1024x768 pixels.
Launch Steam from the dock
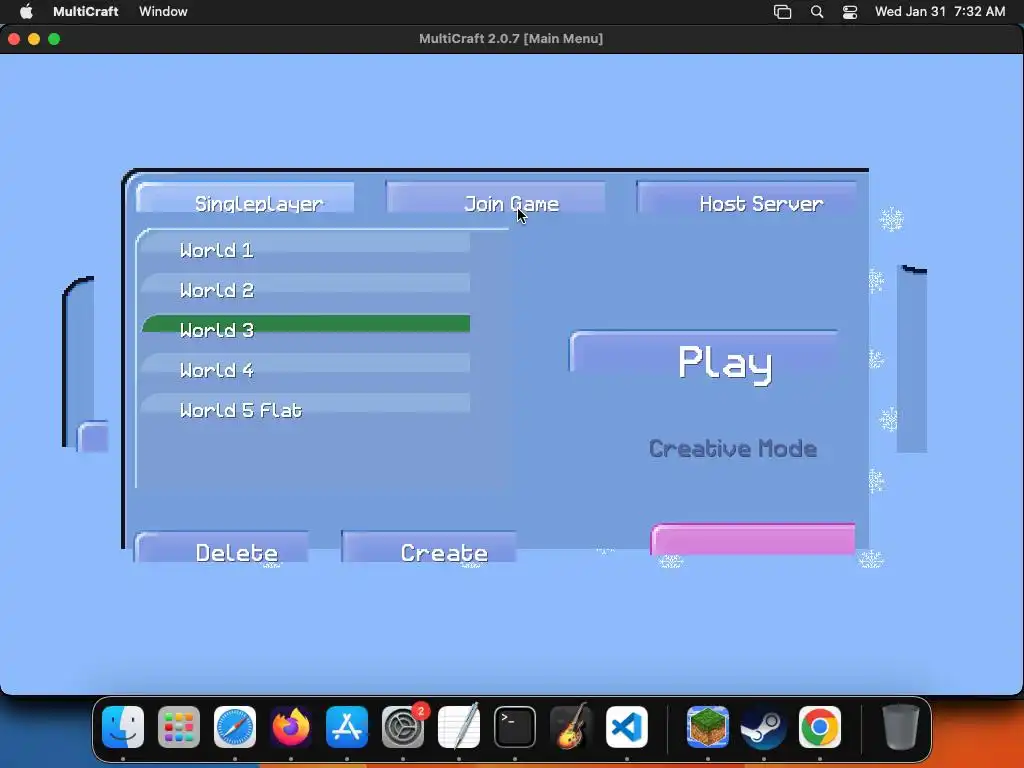(763, 727)
